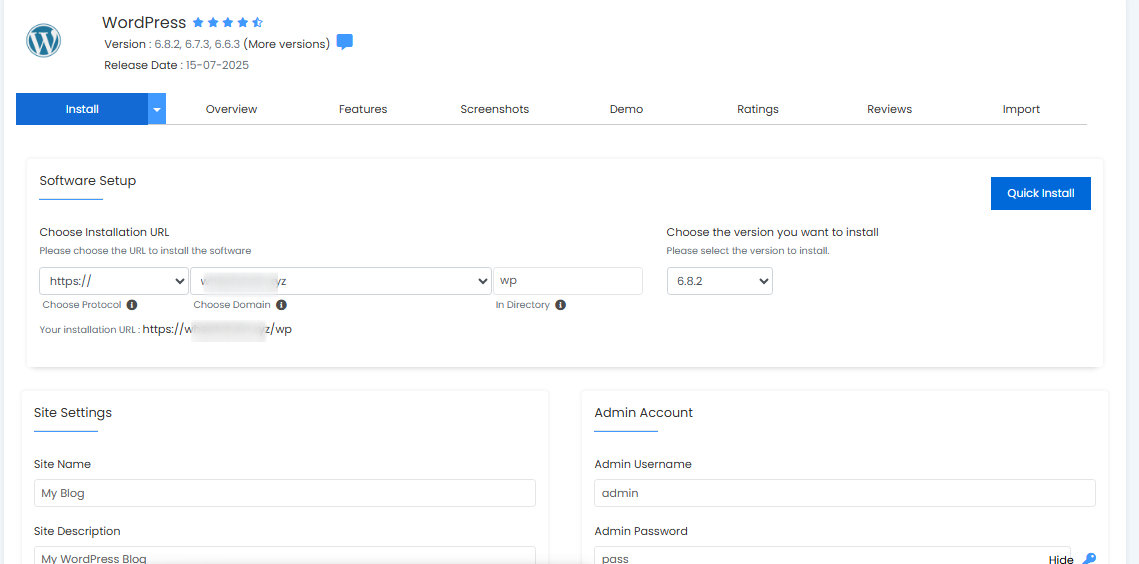1139x564 pixels.
Task: Click the Choose Domain info icon
Action: point(281,305)
